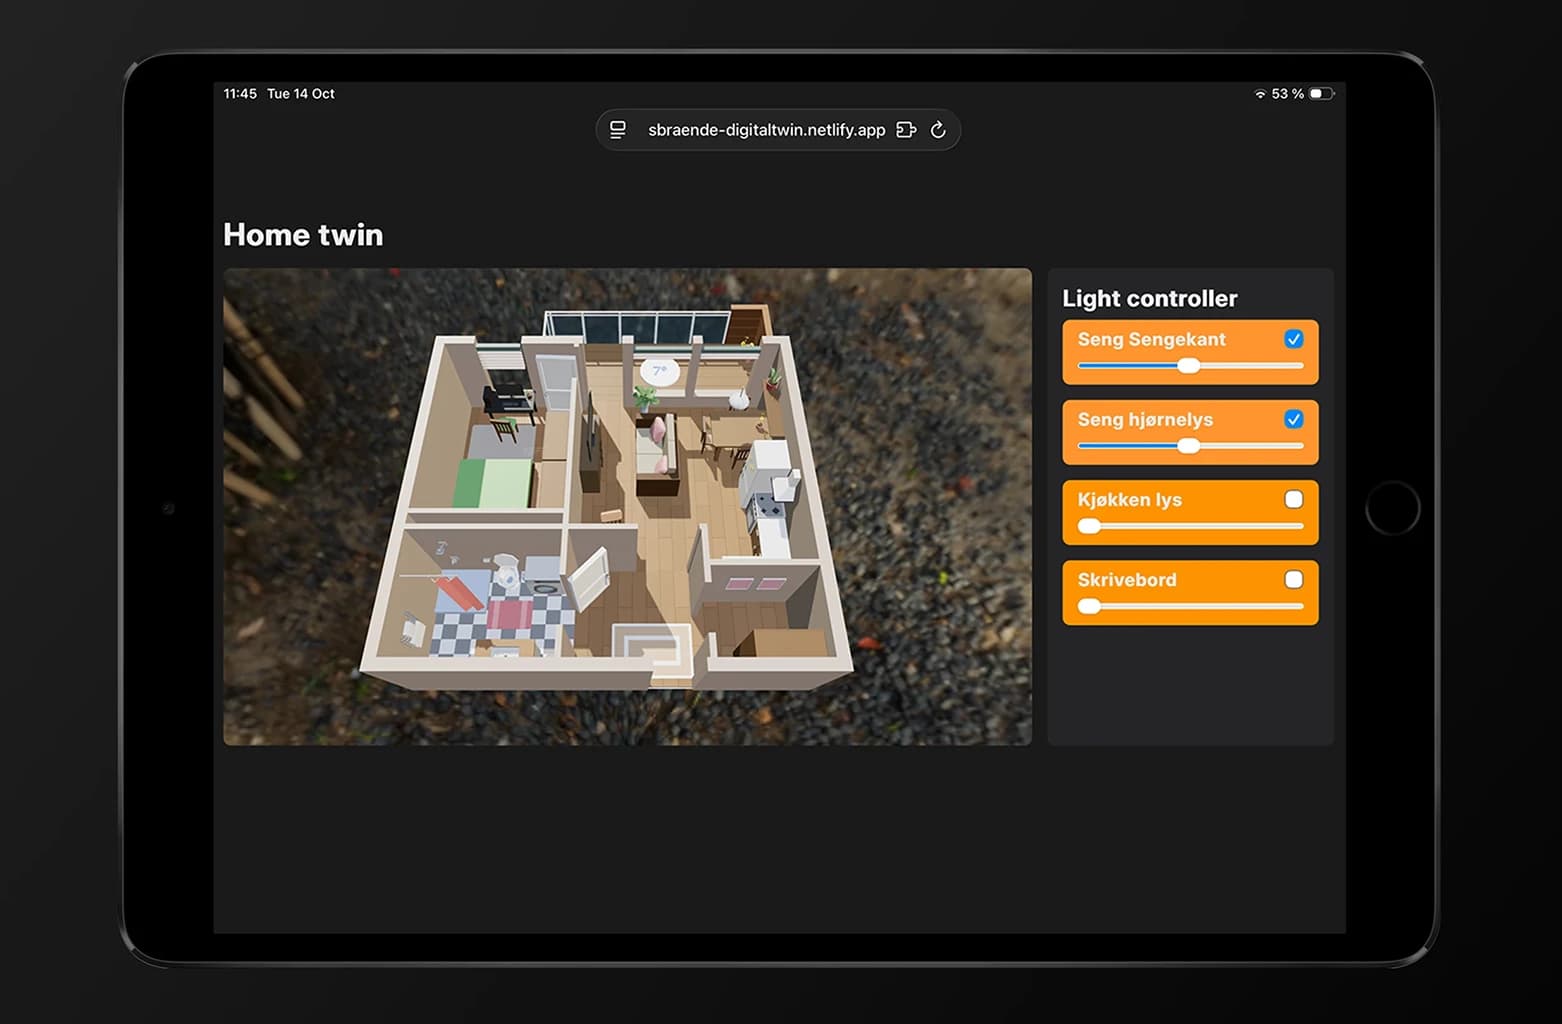Click the Kjøkken lys slider thumb
The height and width of the screenshot is (1024, 1562).
[x=1087, y=526]
